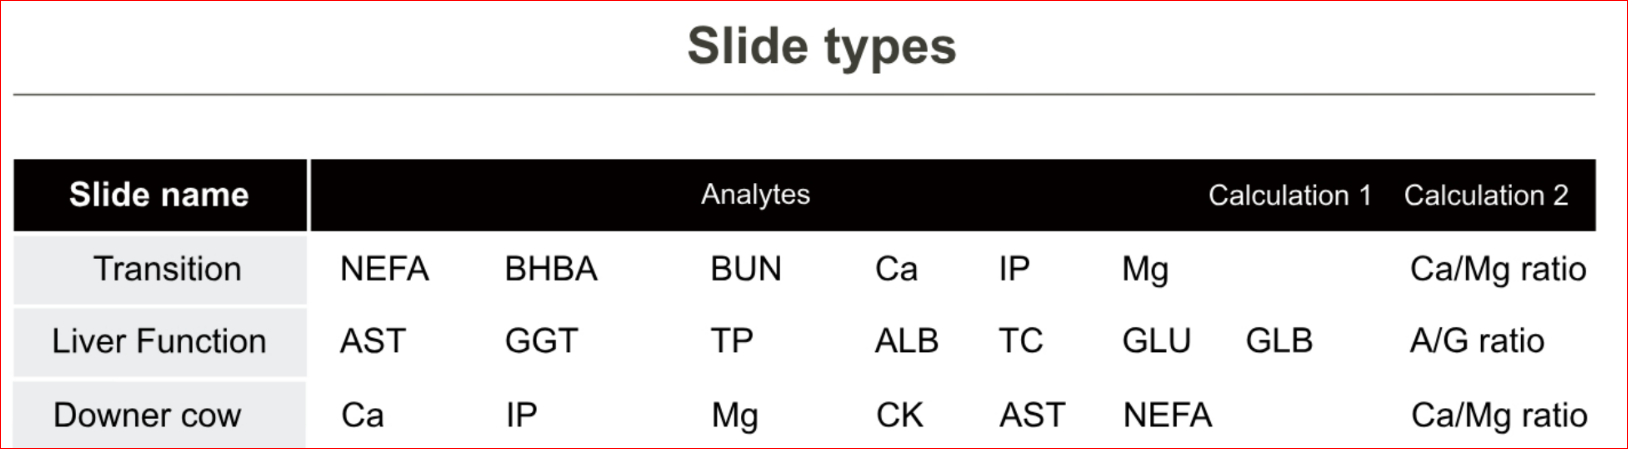This screenshot has height=449, width=1628.
Task: Select AST in the Downer cow row
Action: point(1032,415)
